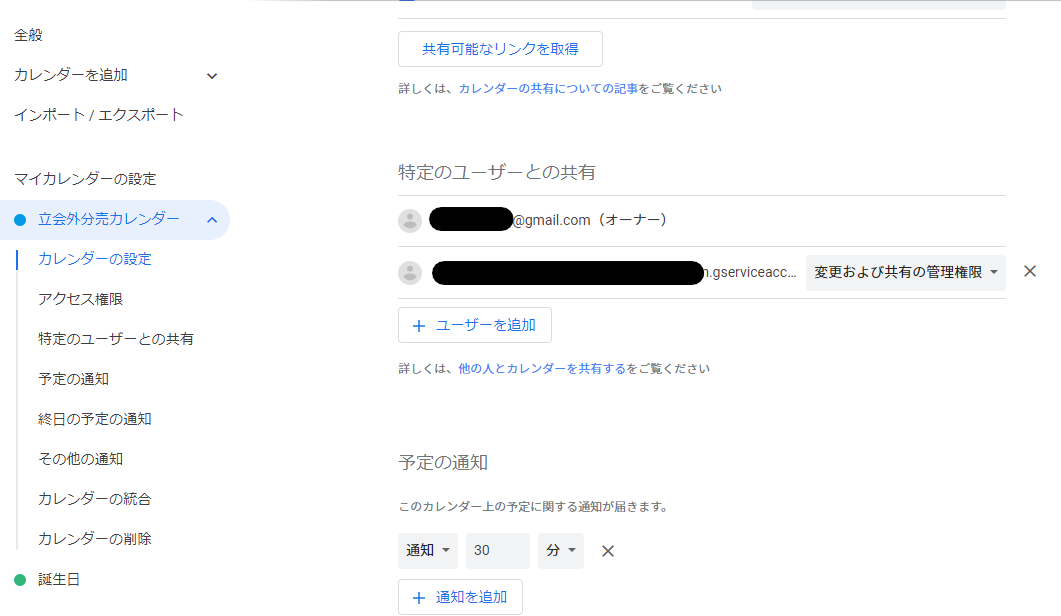The width and height of the screenshot is (1061, 616).
Task: Open the 分 time unit dropdown
Action: coord(561,551)
